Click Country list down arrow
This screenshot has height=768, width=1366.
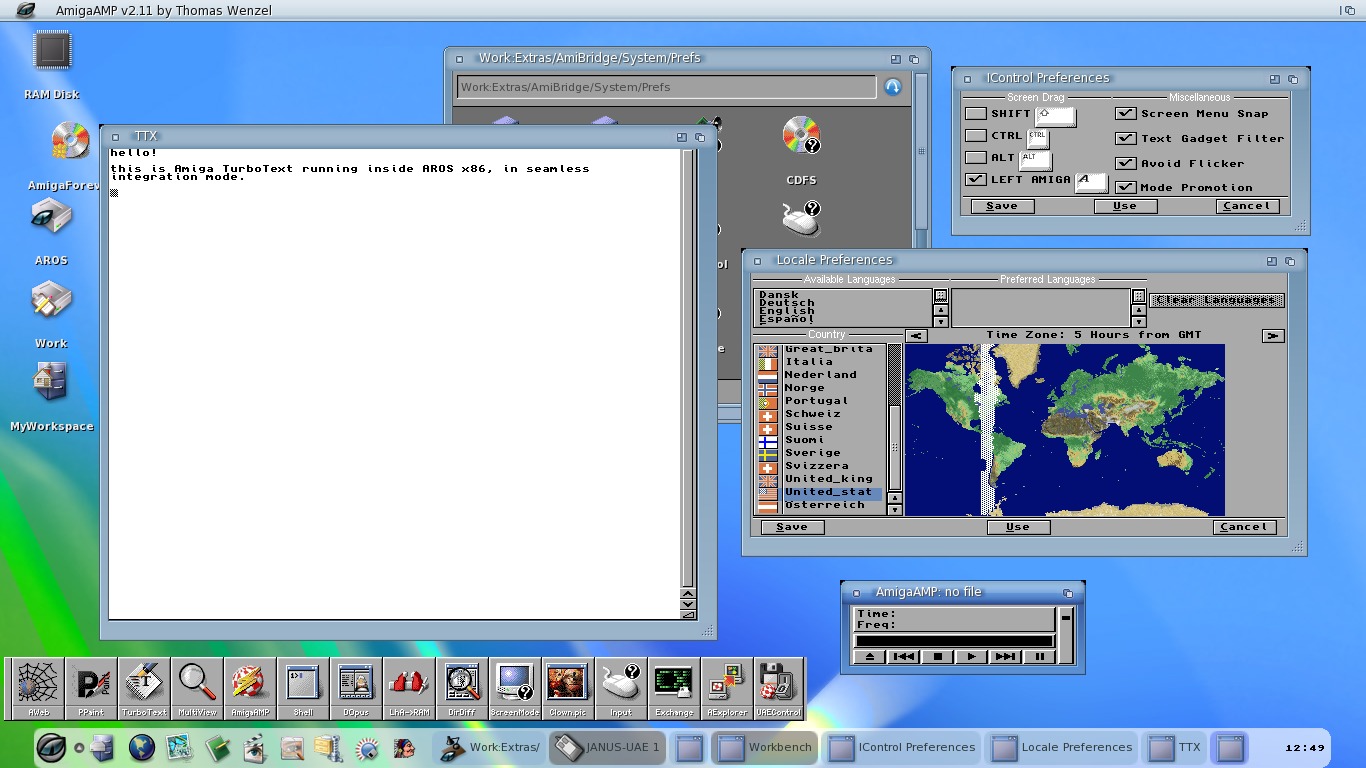(895, 509)
